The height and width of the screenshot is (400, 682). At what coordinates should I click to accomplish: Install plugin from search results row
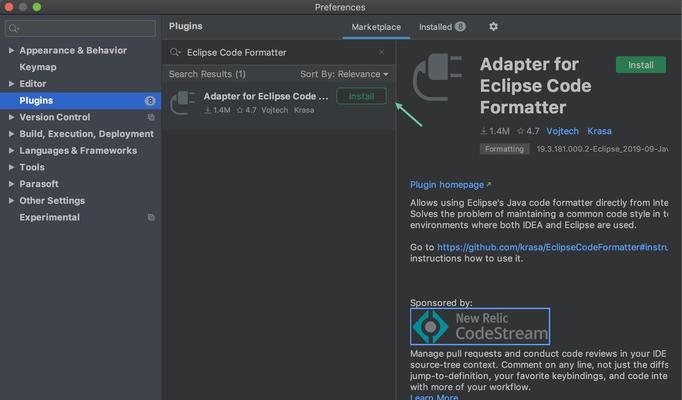click(361, 96)
